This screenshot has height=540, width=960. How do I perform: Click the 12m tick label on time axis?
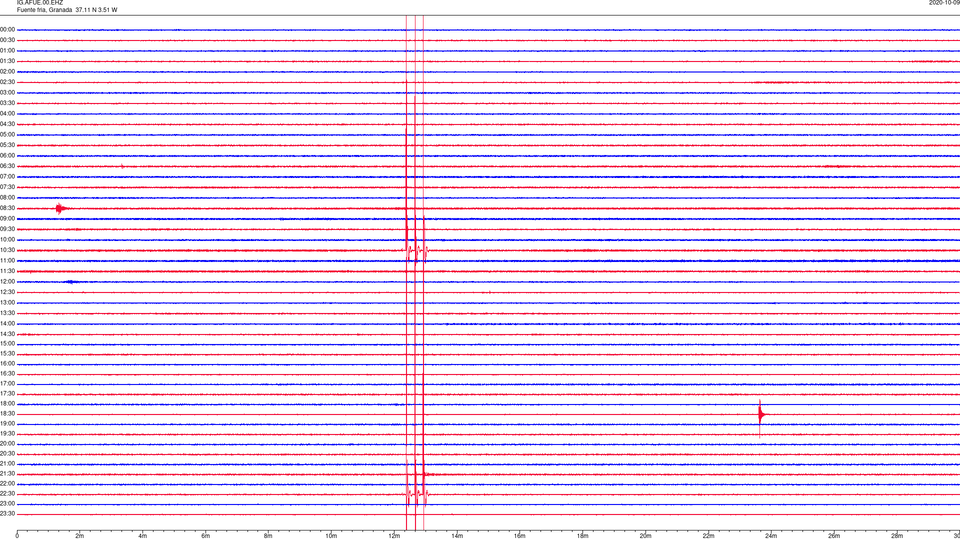(x=394, y=536)
